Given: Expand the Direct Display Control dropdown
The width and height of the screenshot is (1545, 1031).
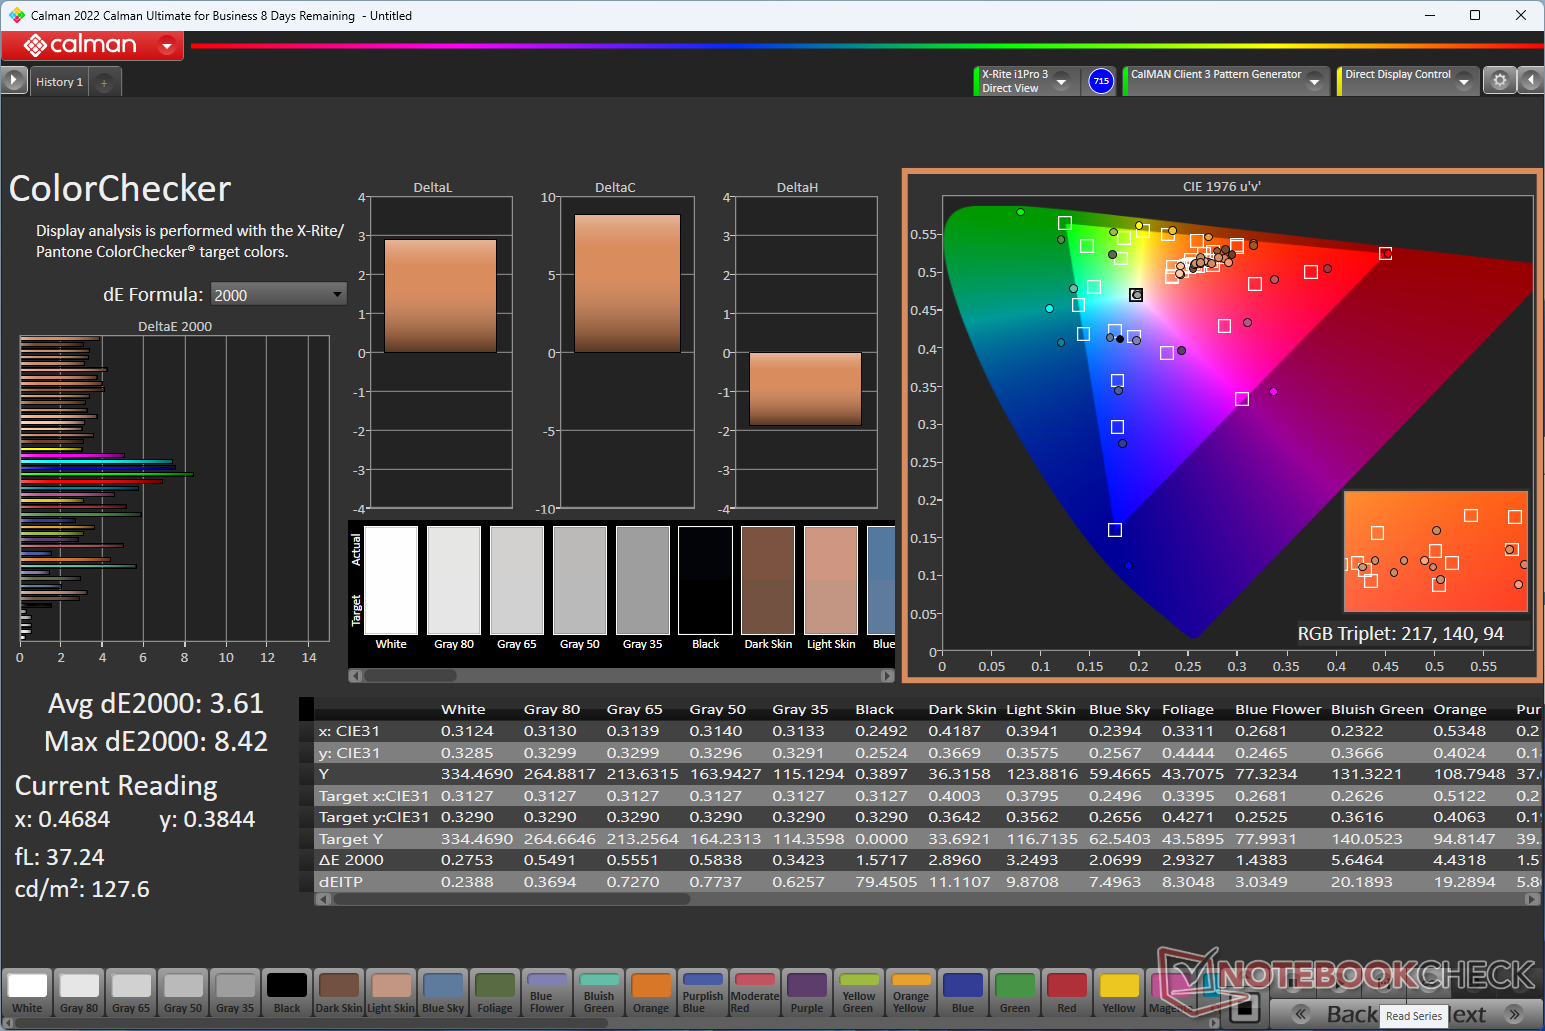Looking at the screenshot, I should pyautogui.click(x=1464, y=82).
